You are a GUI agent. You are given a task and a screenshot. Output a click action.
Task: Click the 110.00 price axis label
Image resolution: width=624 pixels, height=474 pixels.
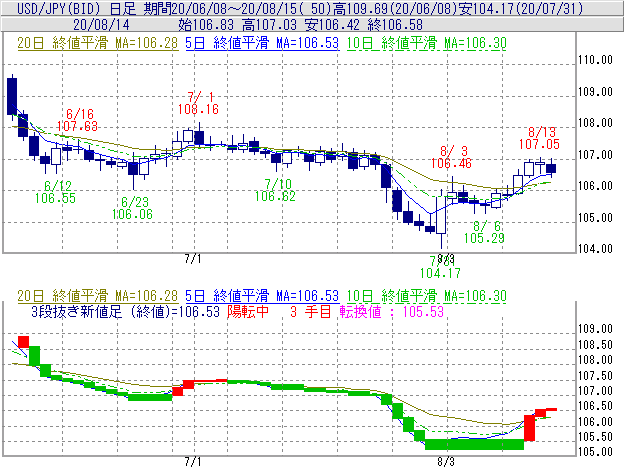pos(595,60)
